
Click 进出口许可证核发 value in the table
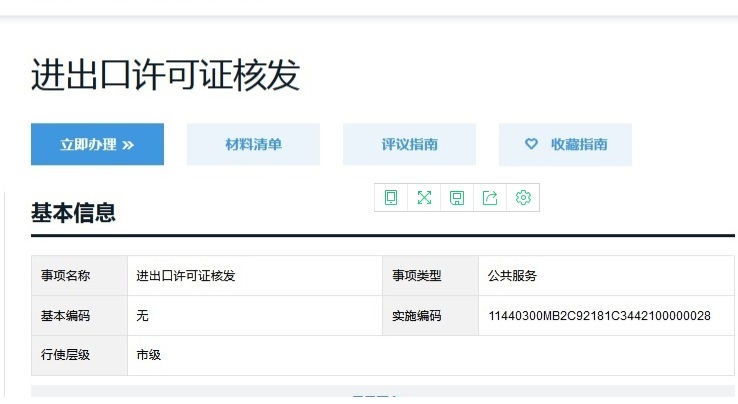coord(186,276)
